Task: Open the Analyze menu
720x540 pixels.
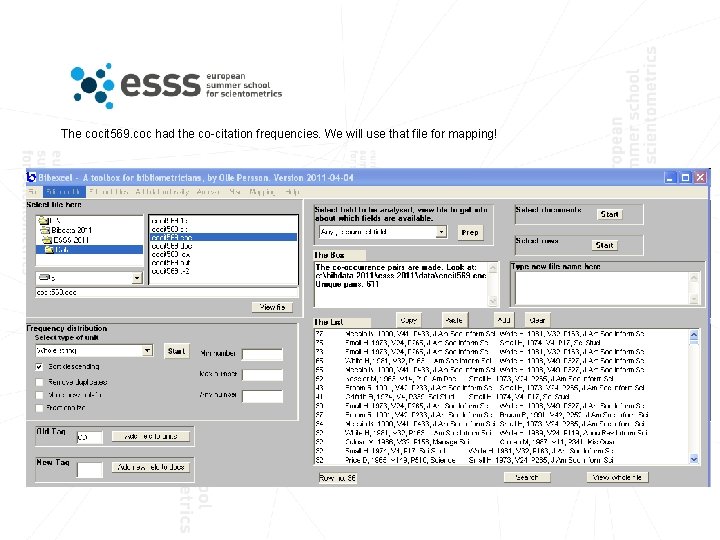Action: (208, 191)
